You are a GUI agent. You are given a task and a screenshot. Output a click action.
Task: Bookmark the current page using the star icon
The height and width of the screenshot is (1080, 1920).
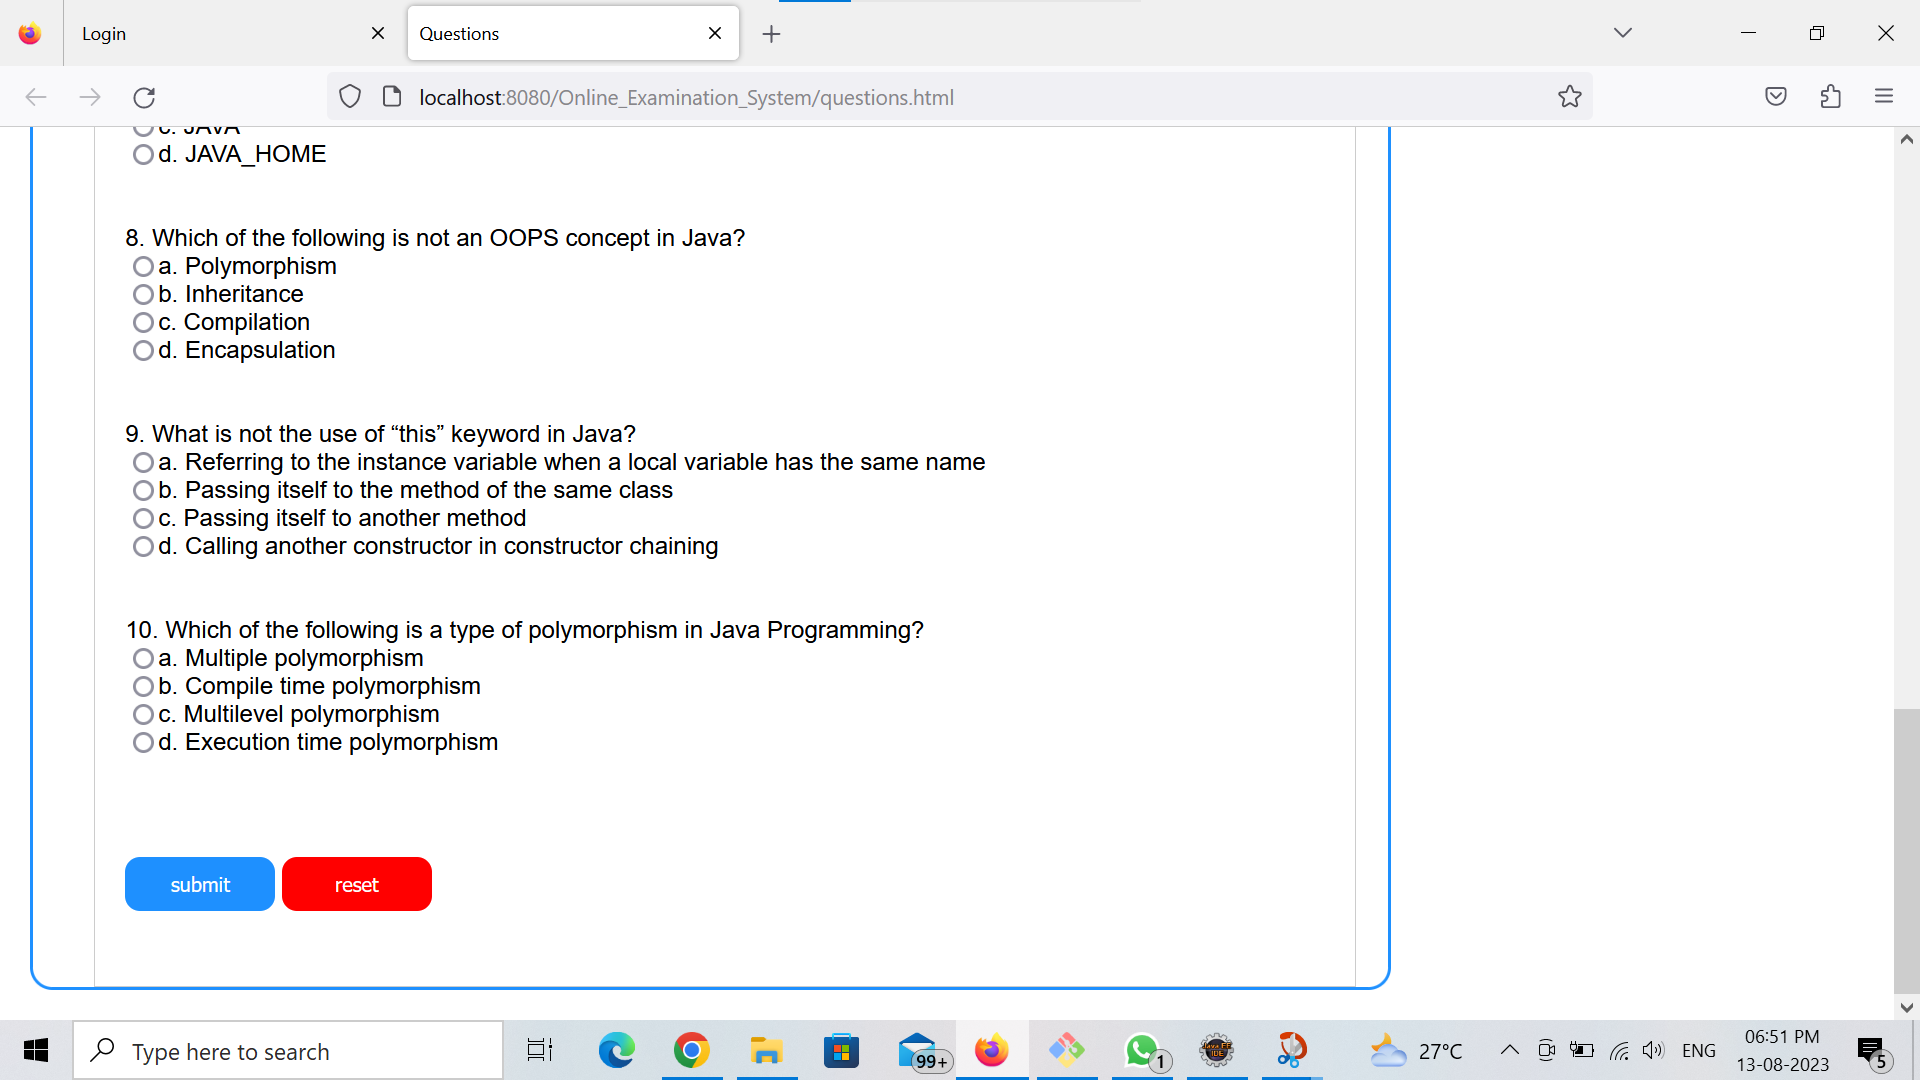[x=1569, y=96]
